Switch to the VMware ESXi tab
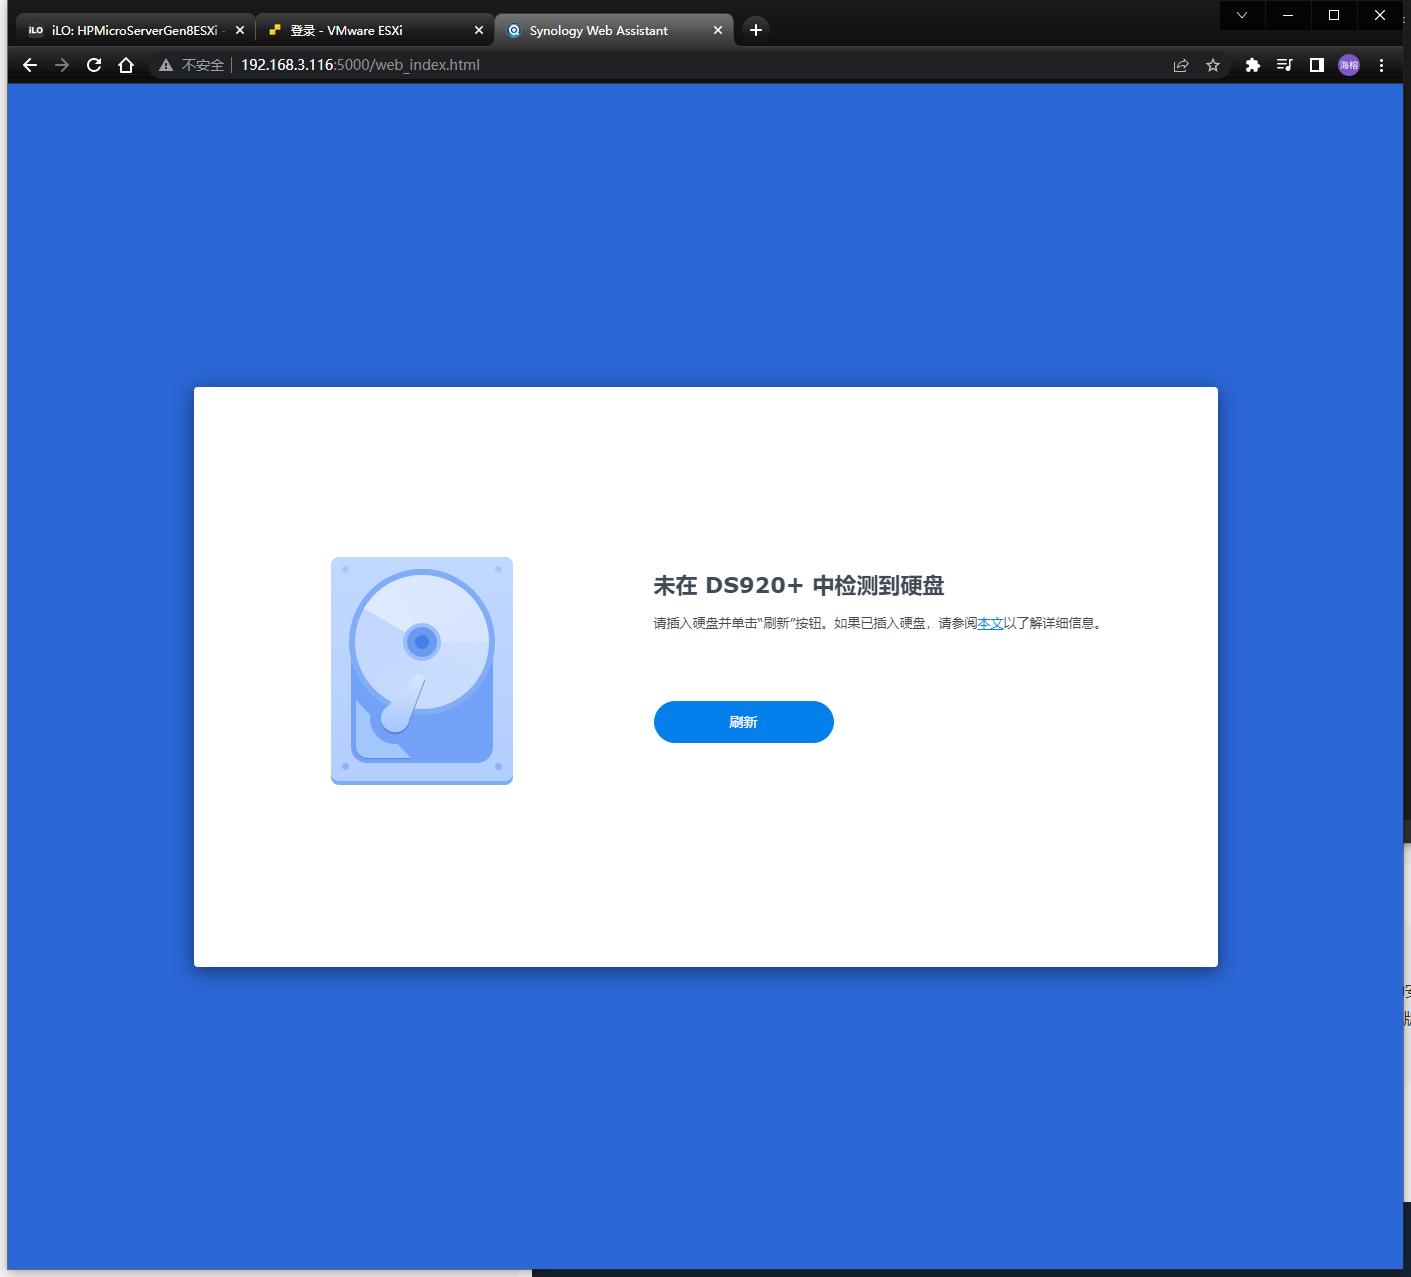 360,30
